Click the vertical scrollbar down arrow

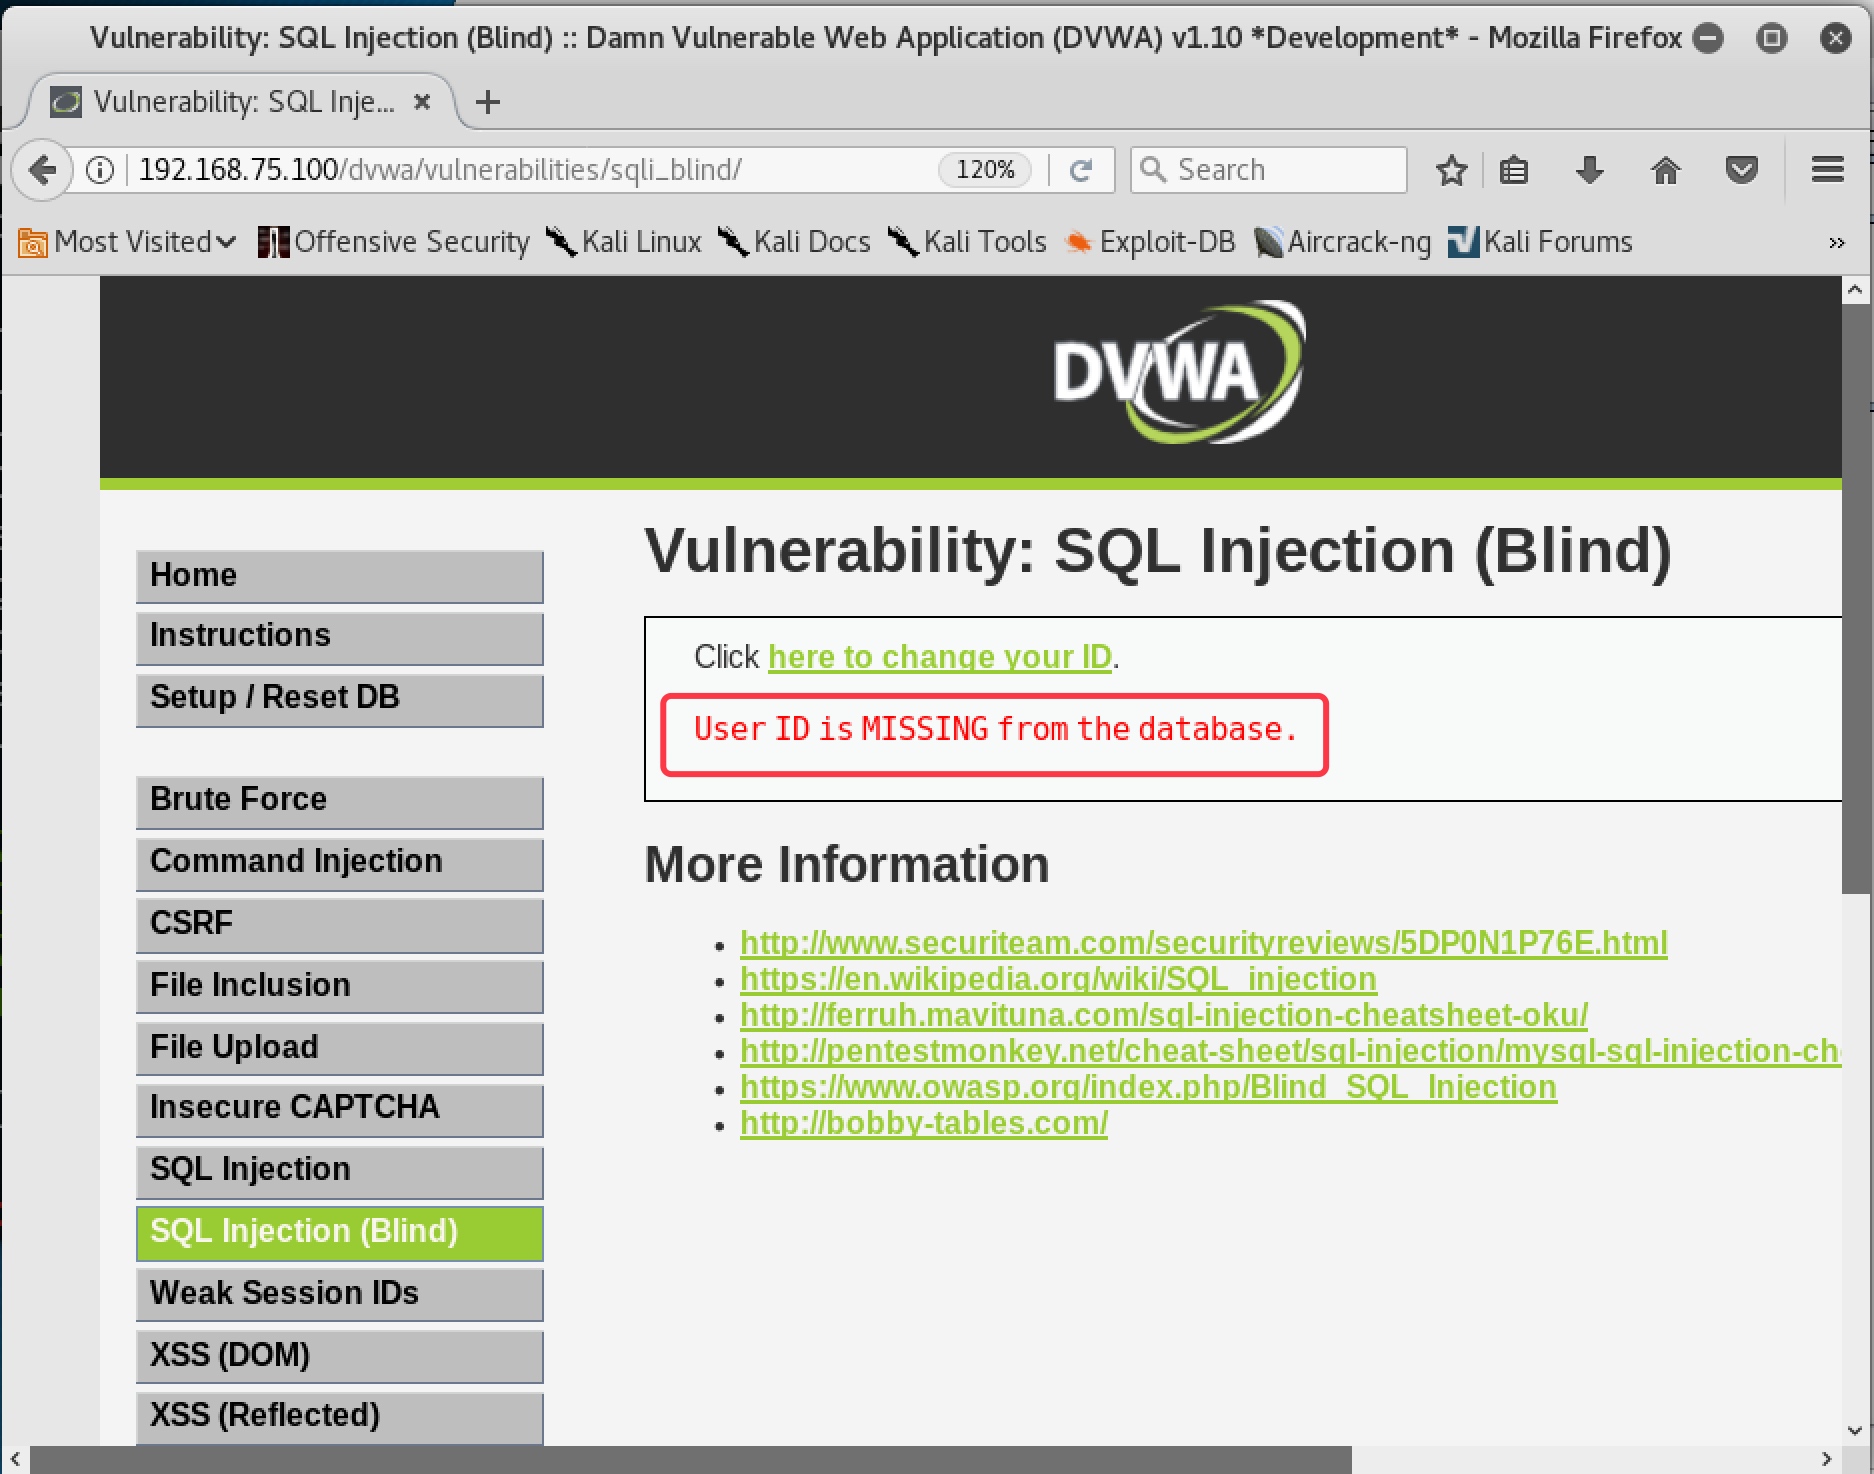pos(1855,1431)
